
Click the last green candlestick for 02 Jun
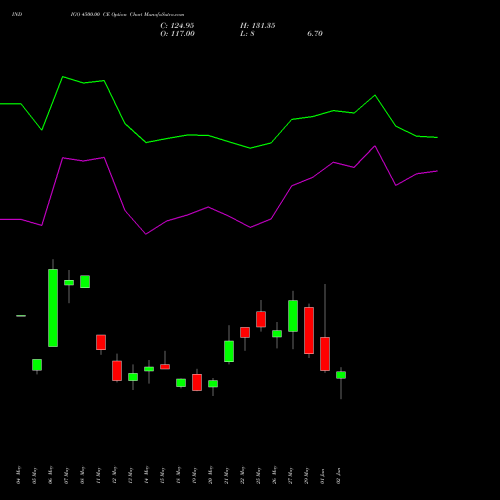[341, 375]
